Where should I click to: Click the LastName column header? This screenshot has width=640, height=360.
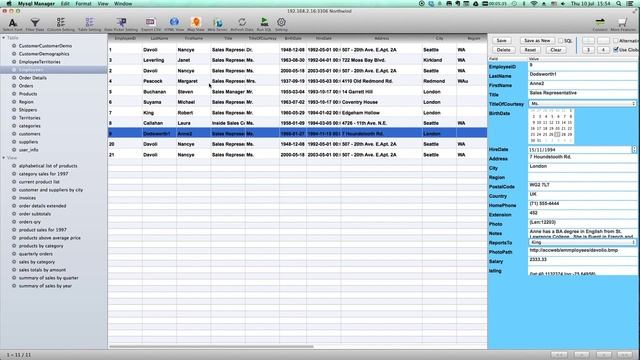(x=159, y=38)
